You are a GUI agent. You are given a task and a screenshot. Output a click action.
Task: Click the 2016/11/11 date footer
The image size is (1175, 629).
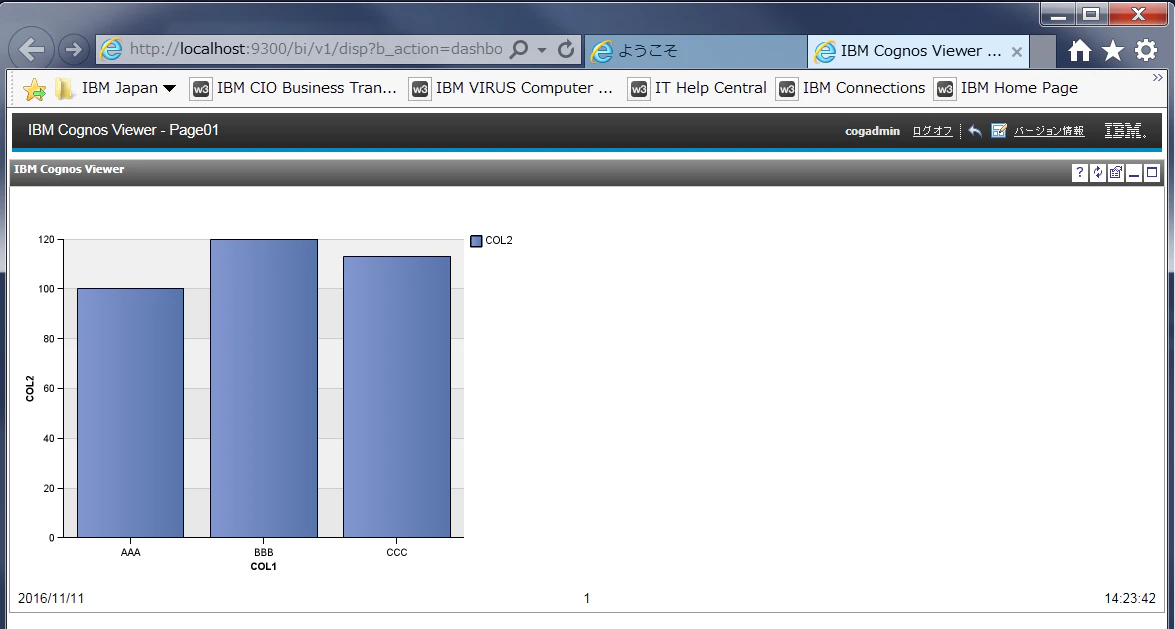pos(51,598)
